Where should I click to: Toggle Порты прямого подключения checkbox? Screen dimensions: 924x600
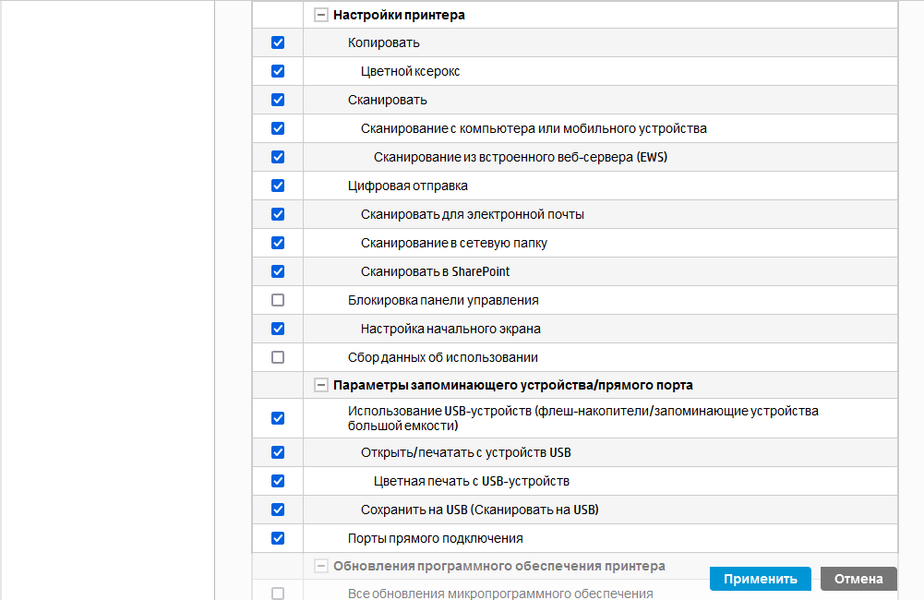click(x=278, y=538)
